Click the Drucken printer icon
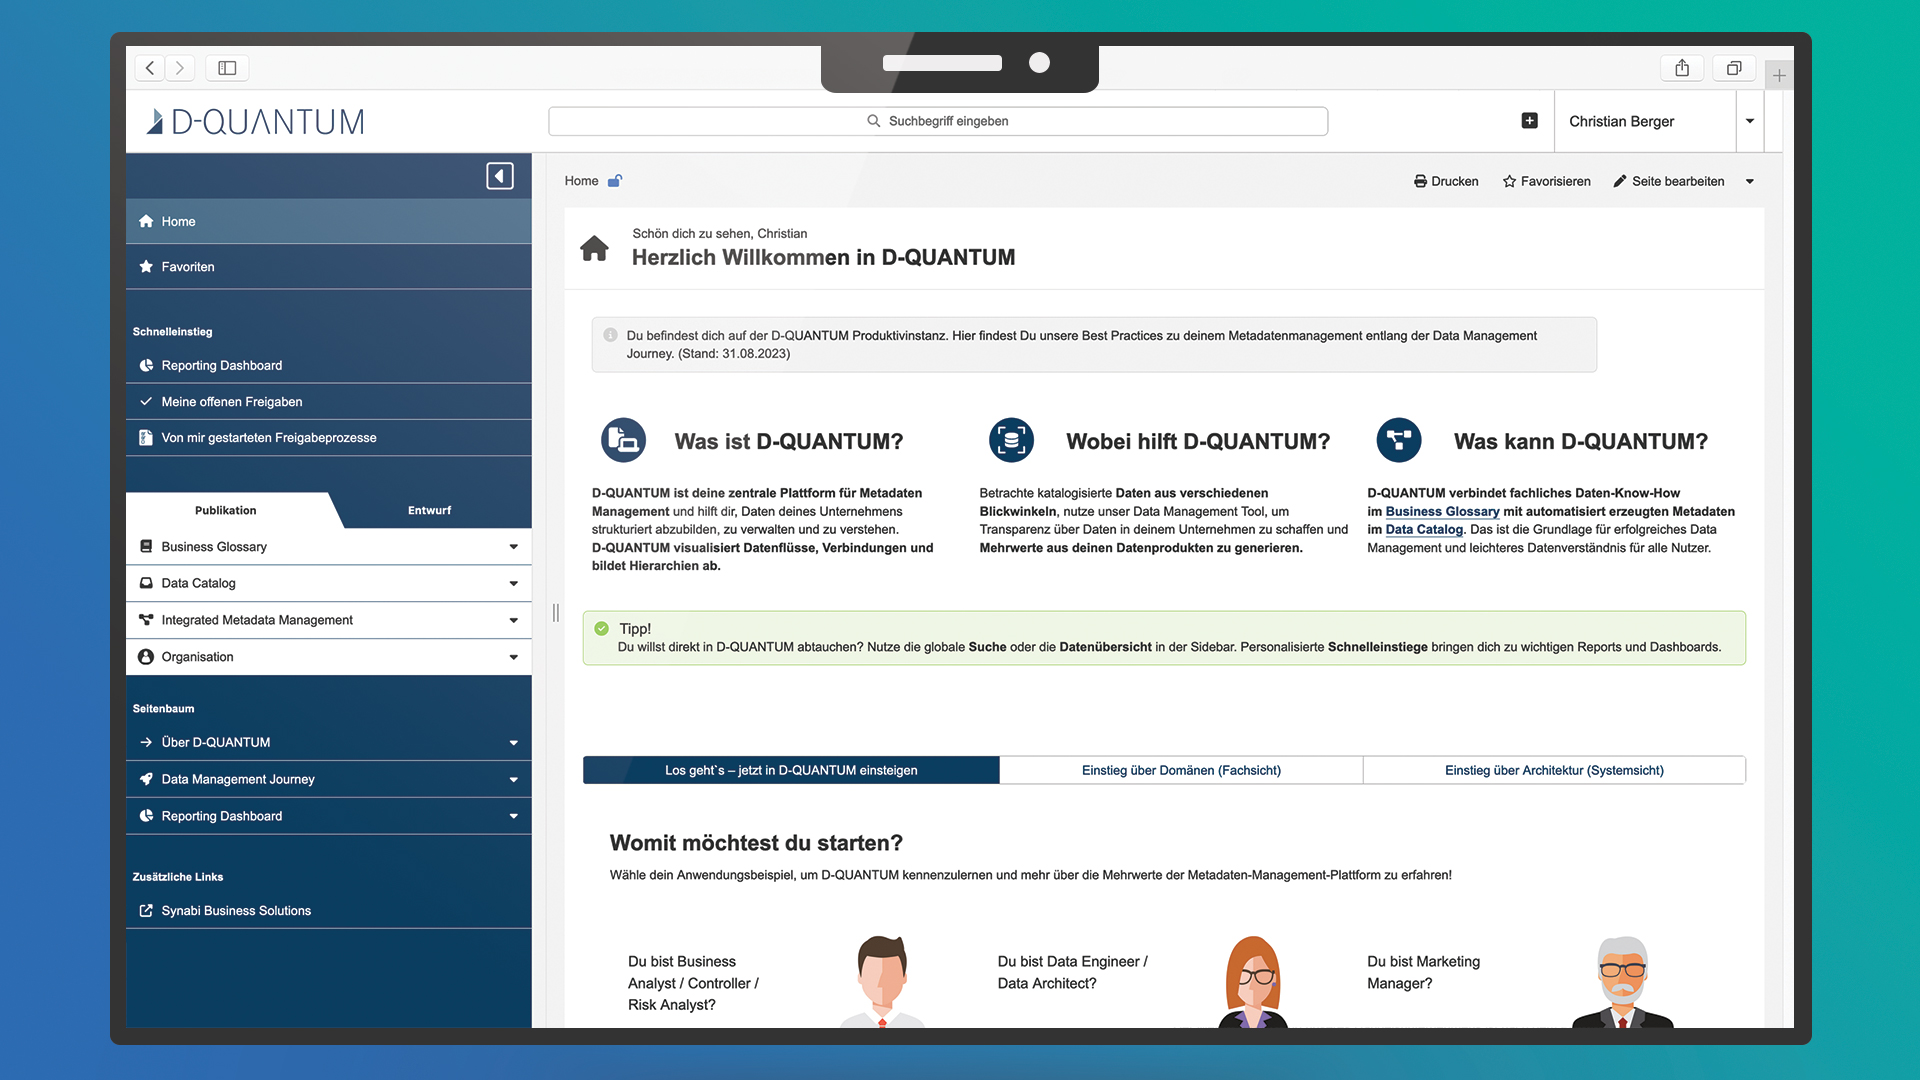The width and height of the screenshot is (1920, 1080). [1420, 181]
